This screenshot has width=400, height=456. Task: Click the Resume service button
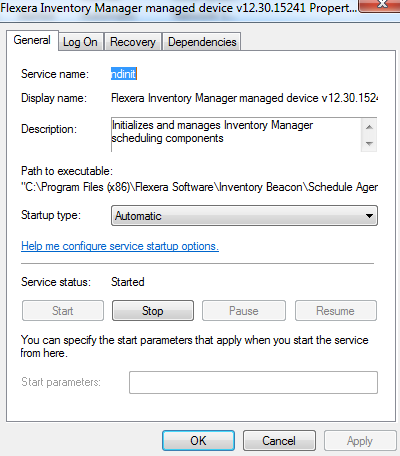335,311
